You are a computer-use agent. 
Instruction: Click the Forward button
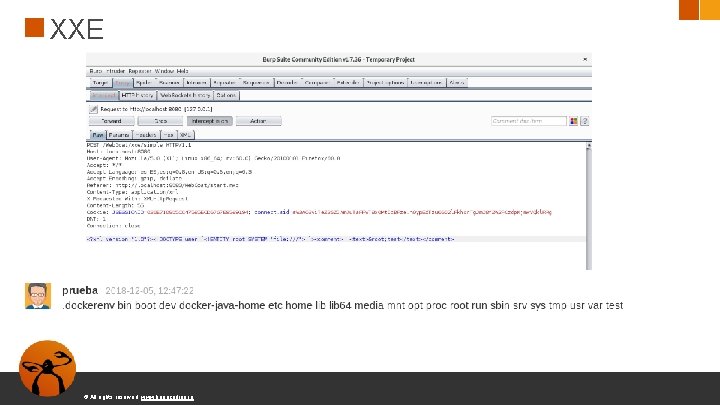[112, 121]
